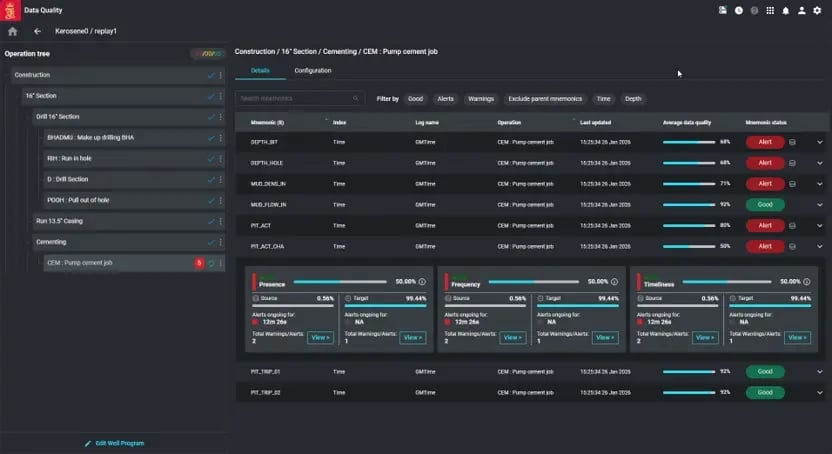Open the three-dot menu for Cementing
Image resolution: width=832 pixels, height=454 pixels.
pos(221,242)
